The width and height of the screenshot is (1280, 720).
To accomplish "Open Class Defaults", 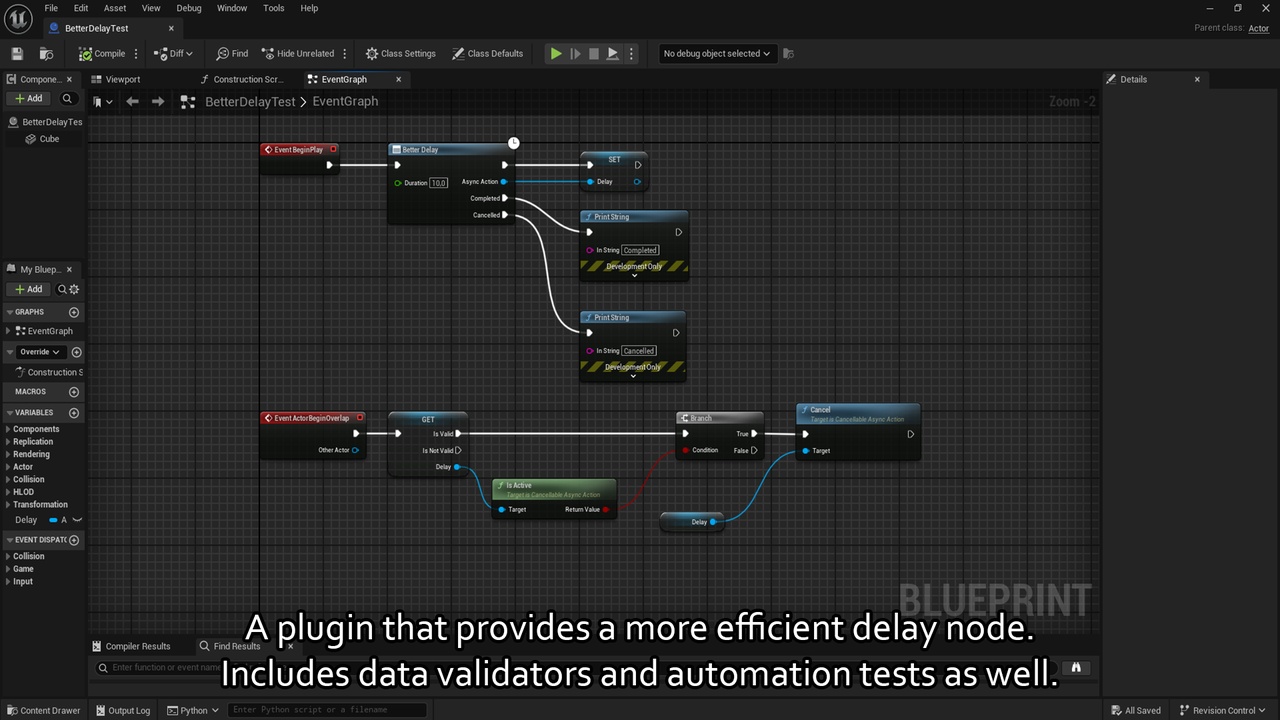I will coord(488,54).
